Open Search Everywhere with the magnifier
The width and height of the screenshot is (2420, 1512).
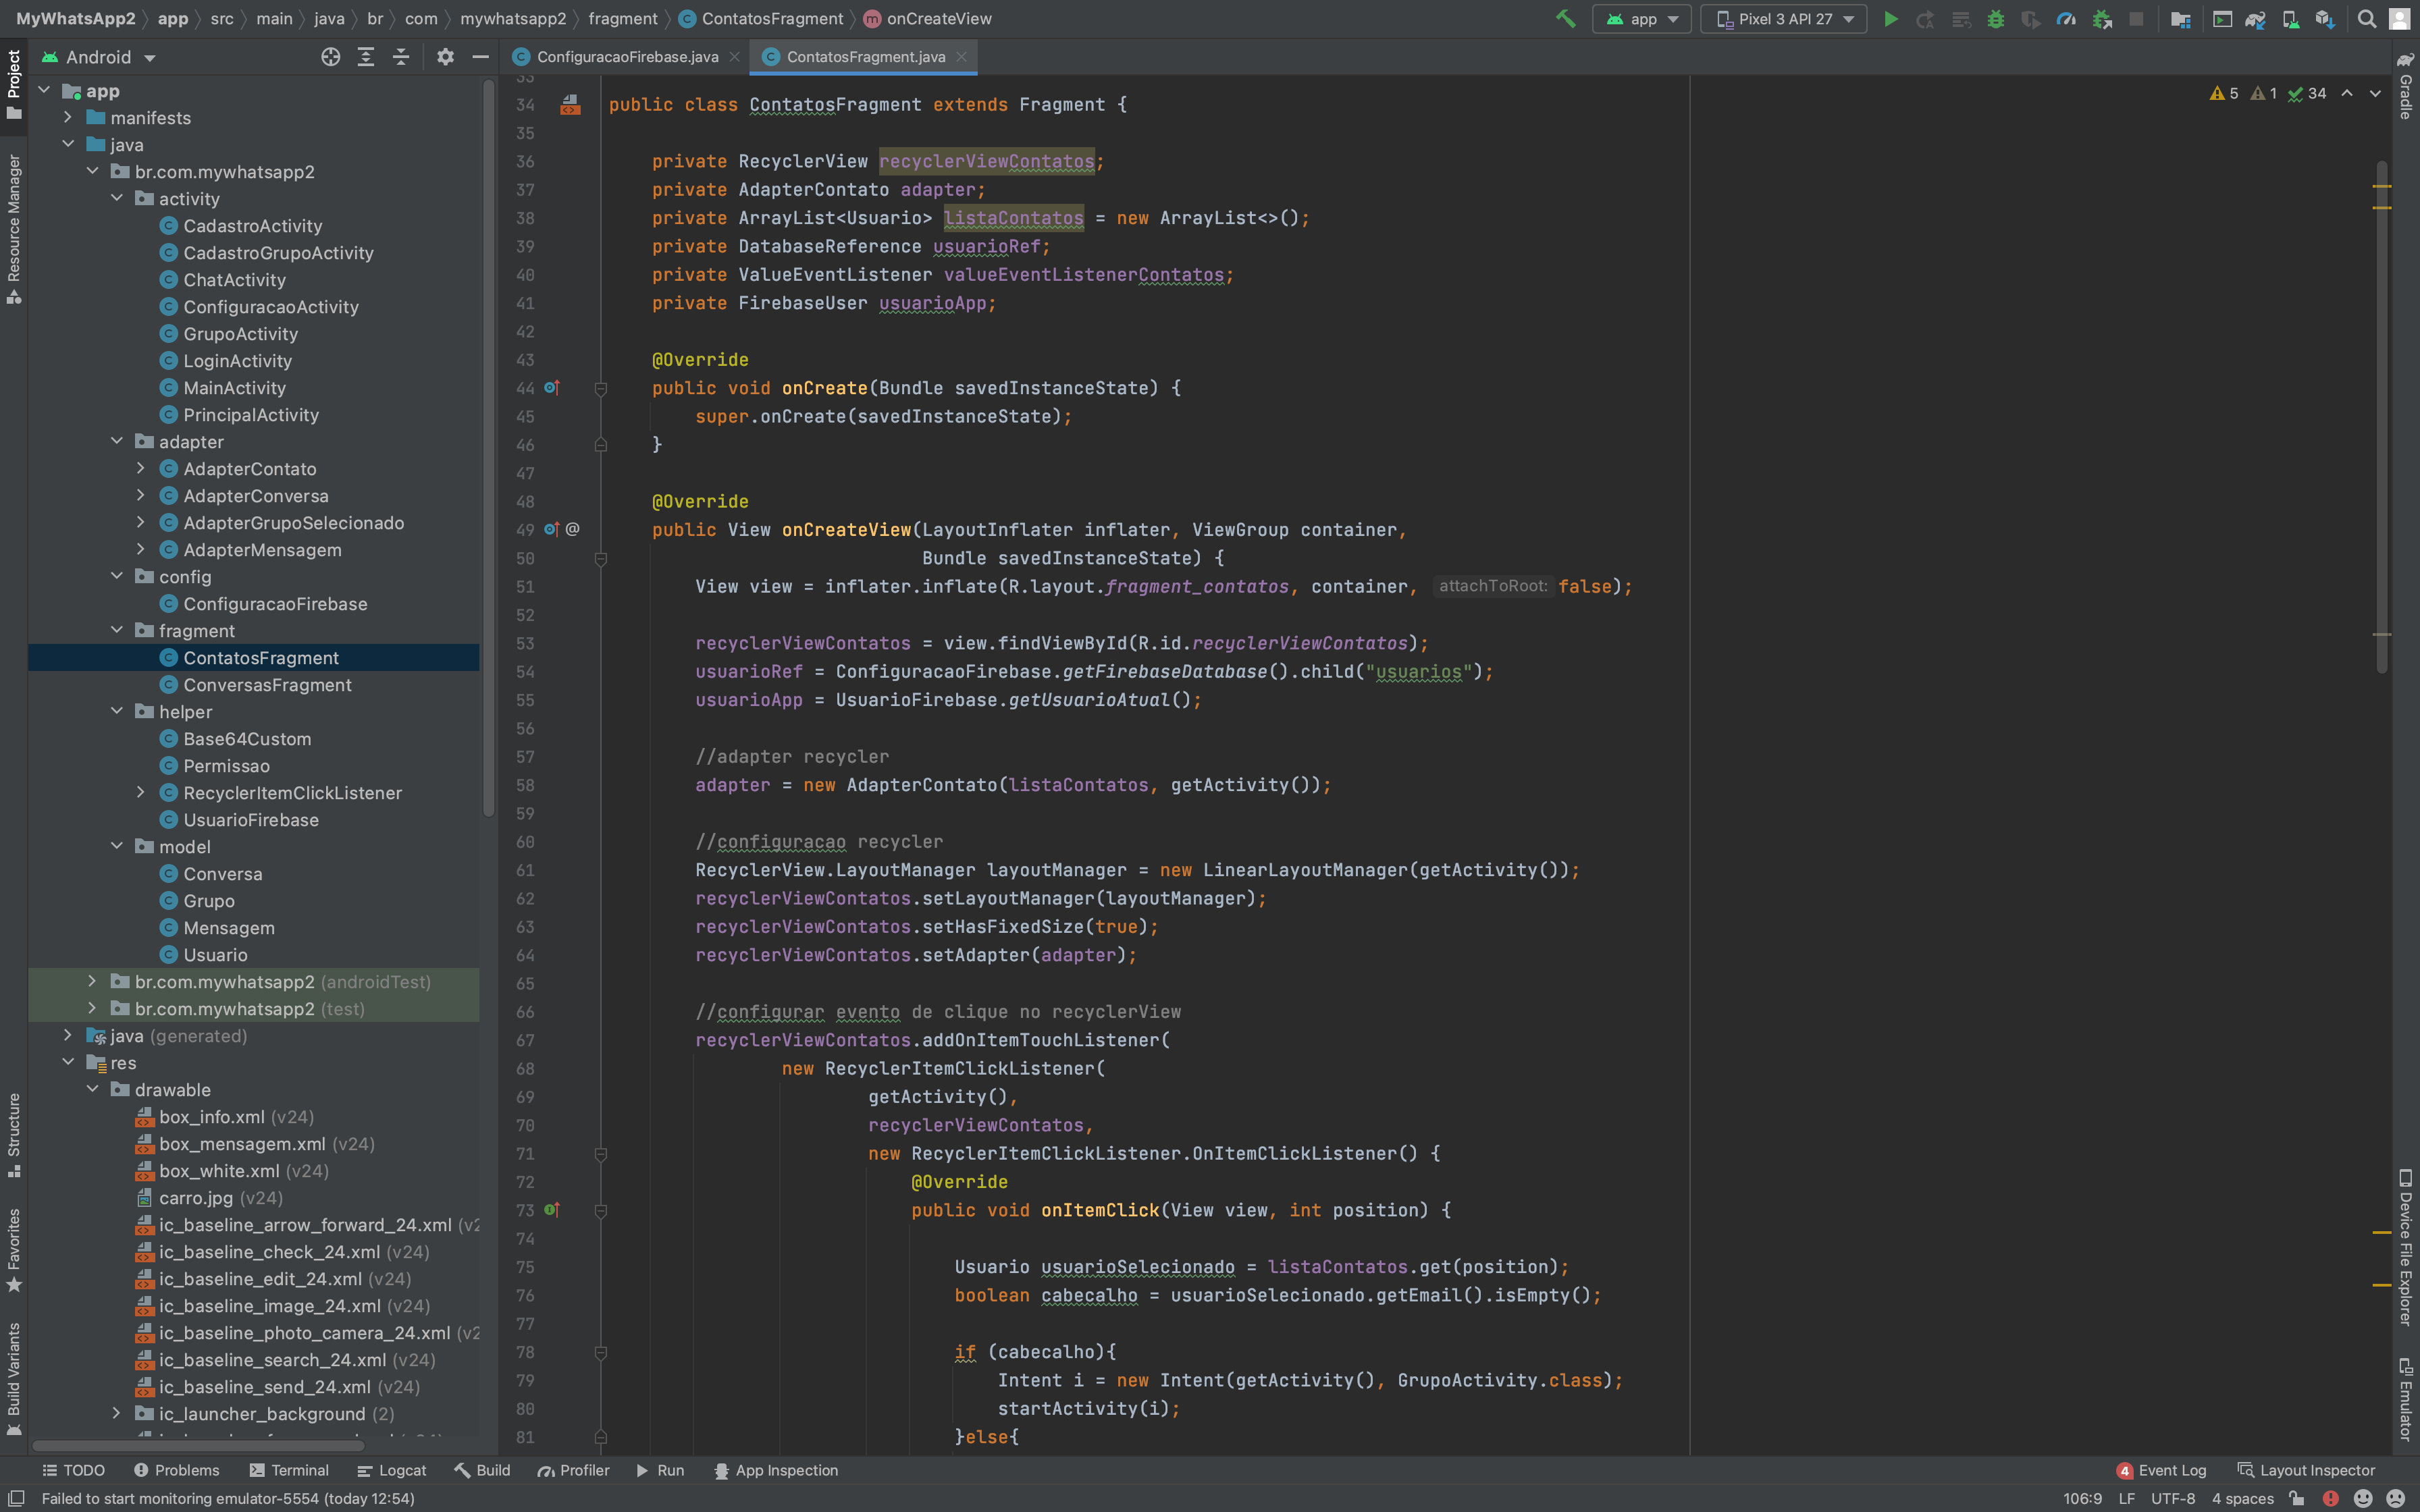click(x=2366, y=19)
